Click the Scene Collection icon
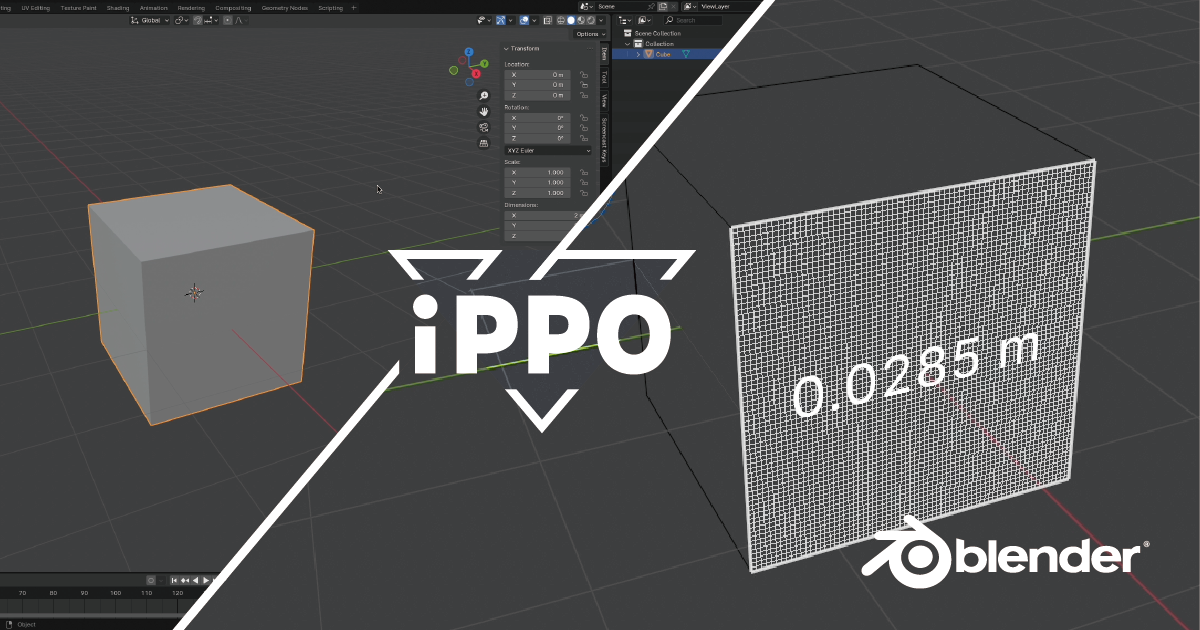 click(x=628, y=34)
